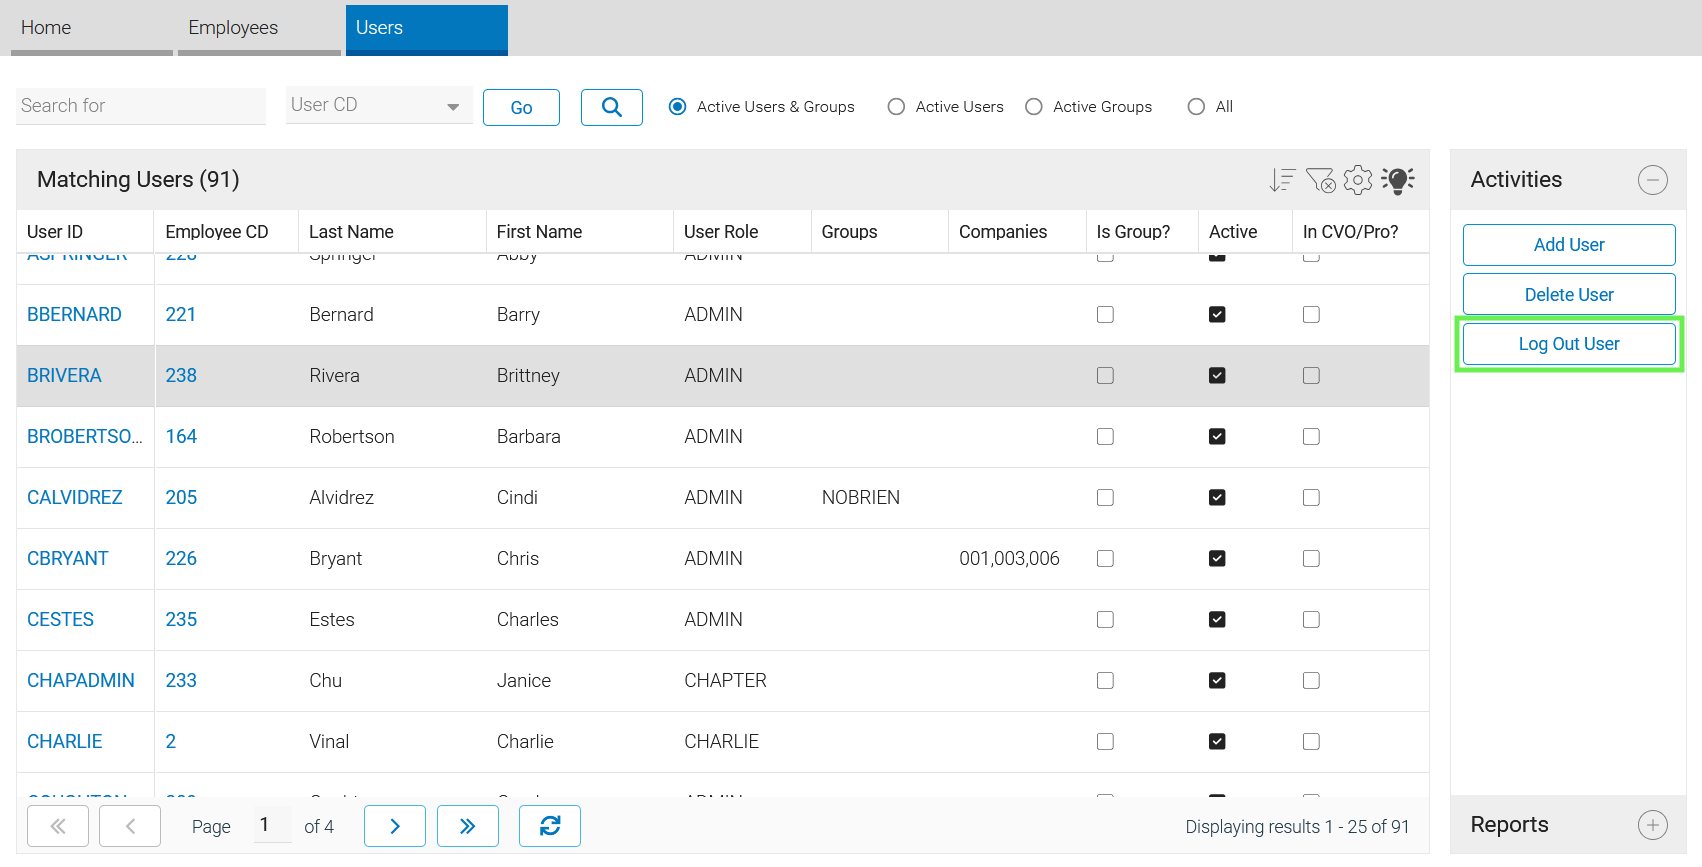Expand the Reports panel
This screenshot has height=867, width=1702.
(1652, 825)
